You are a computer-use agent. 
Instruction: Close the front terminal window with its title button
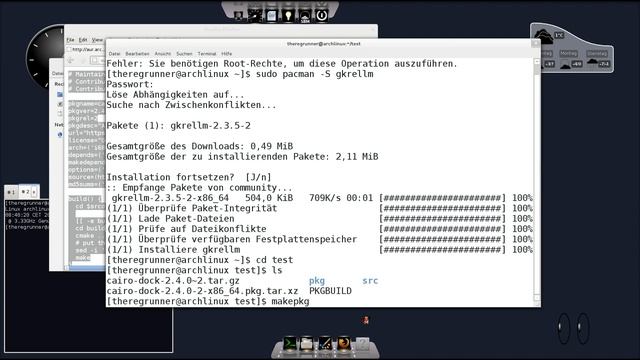[x=536, y=43]
